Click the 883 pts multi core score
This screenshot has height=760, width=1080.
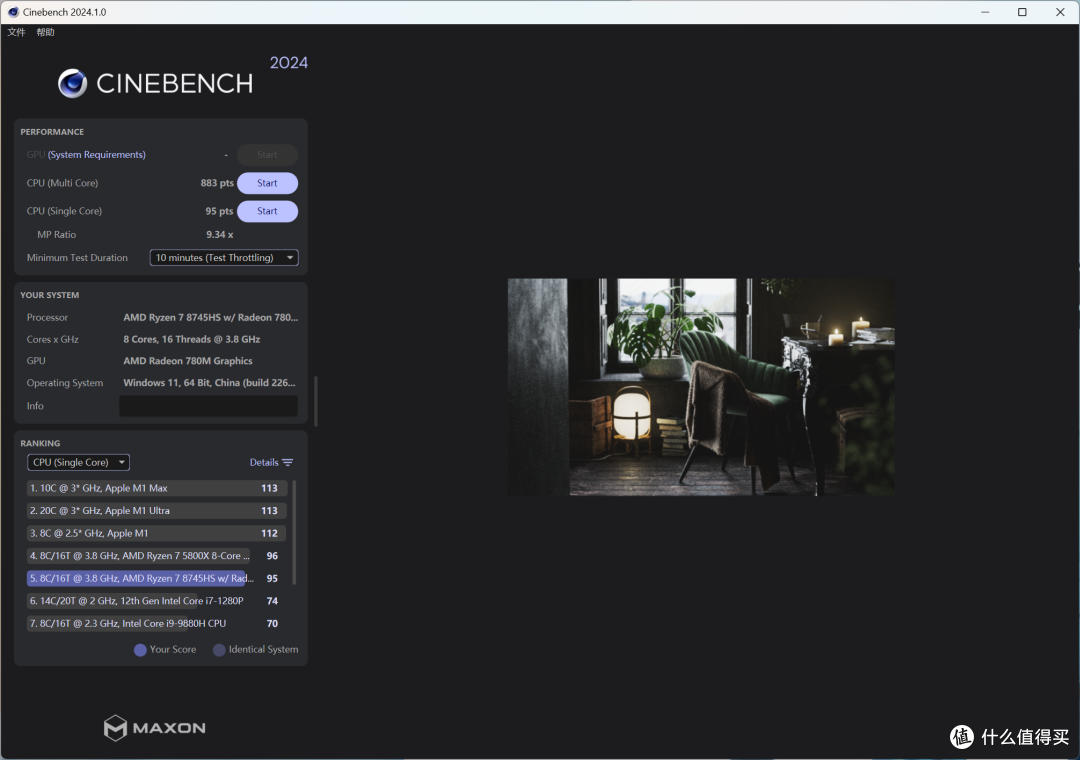tap(217, 183)
